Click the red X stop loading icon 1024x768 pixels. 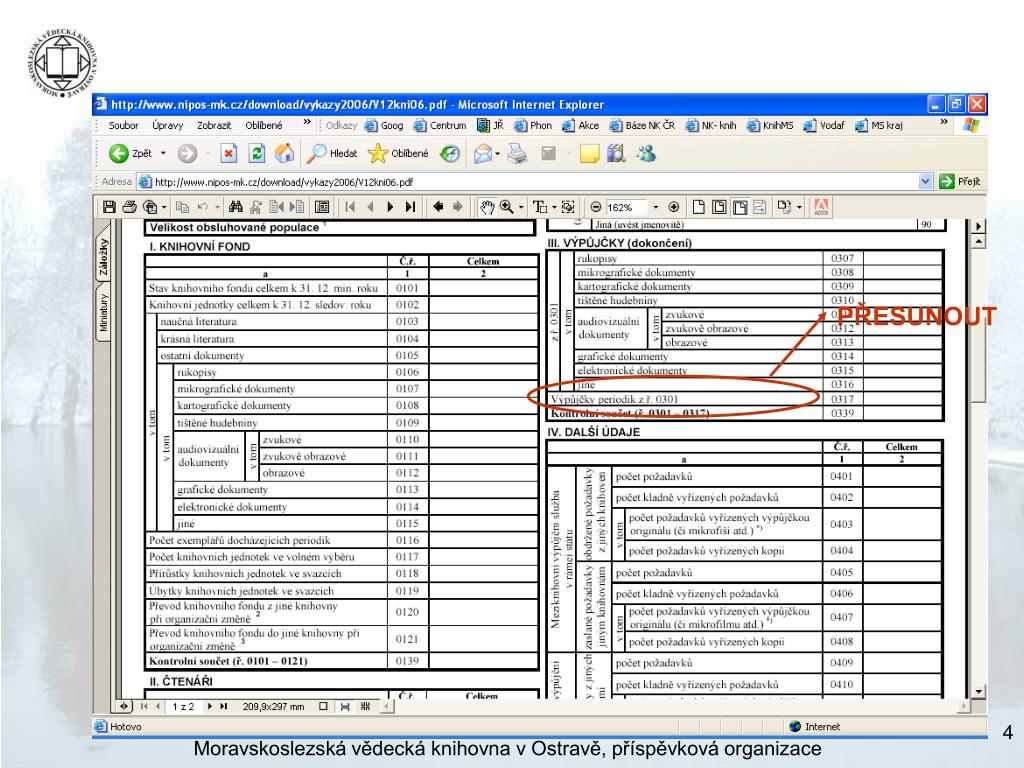pos(228,153)
